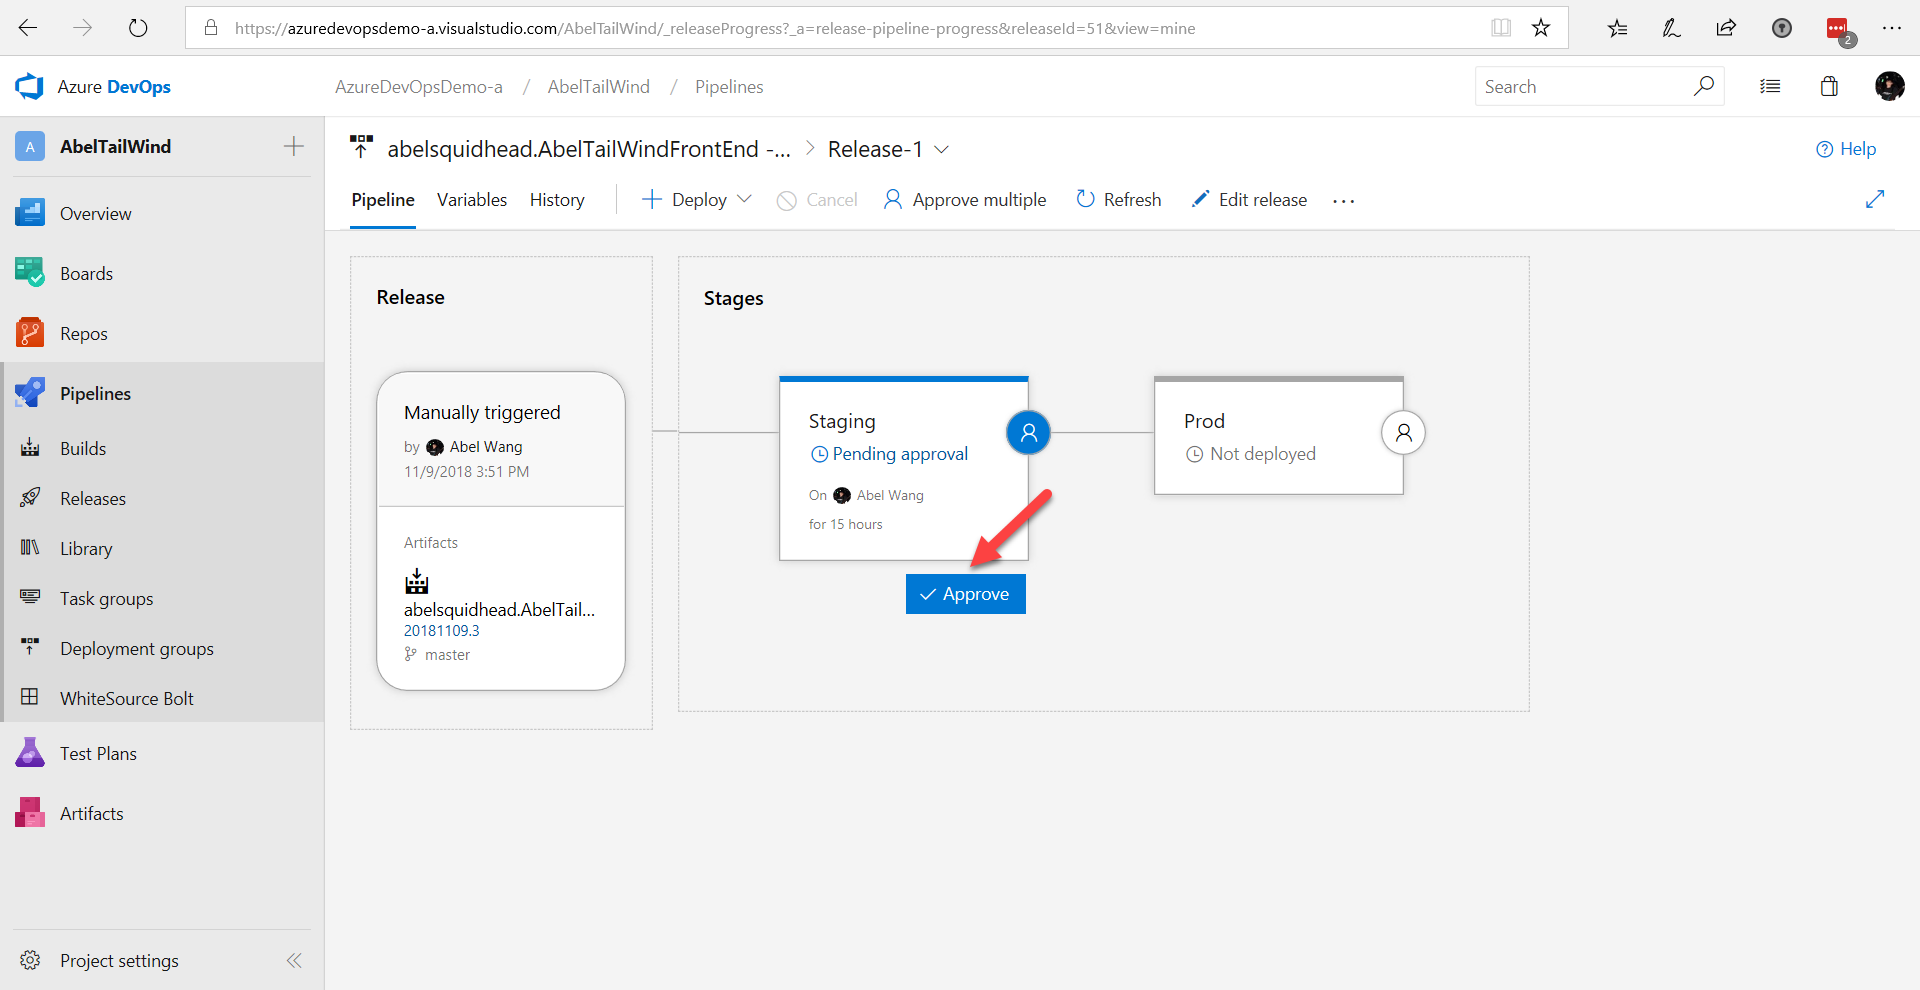
Task: Click Approve multiple
Action: point(965,200)
